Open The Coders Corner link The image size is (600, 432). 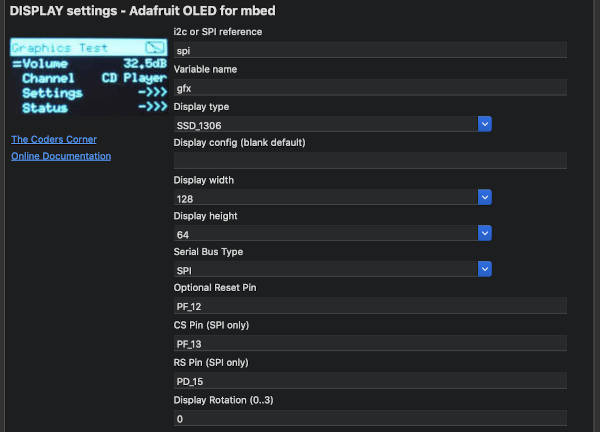(54, 139)
